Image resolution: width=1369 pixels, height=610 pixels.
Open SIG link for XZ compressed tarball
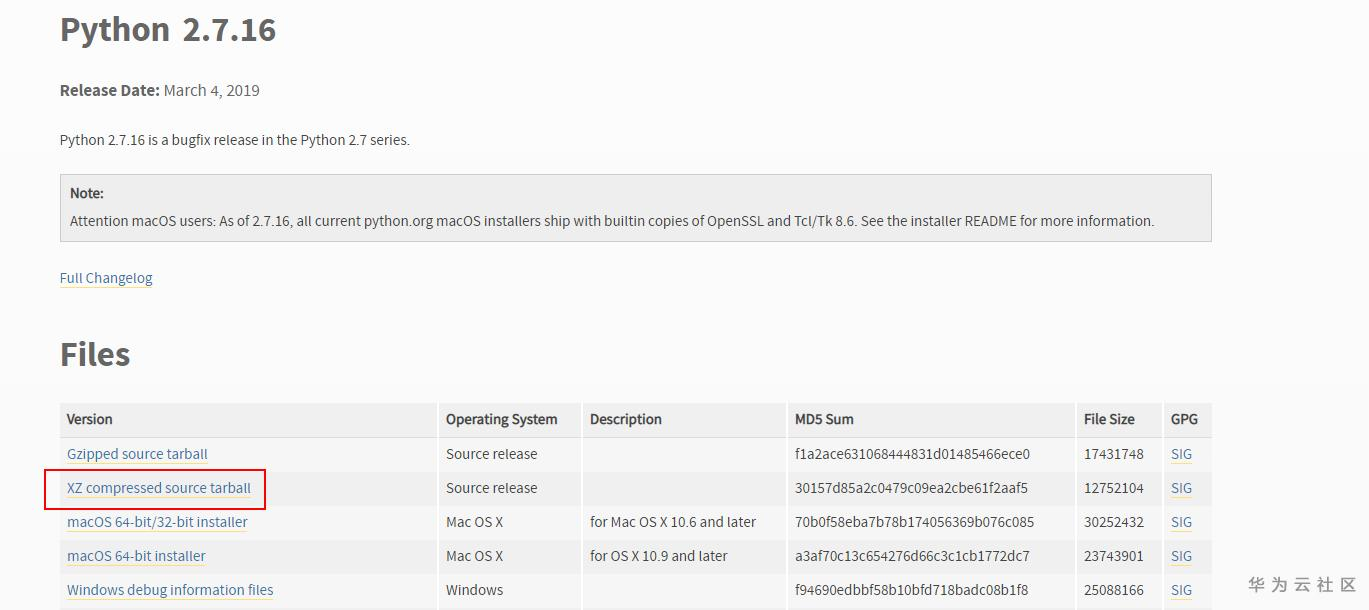click(x=1181, y=488)
